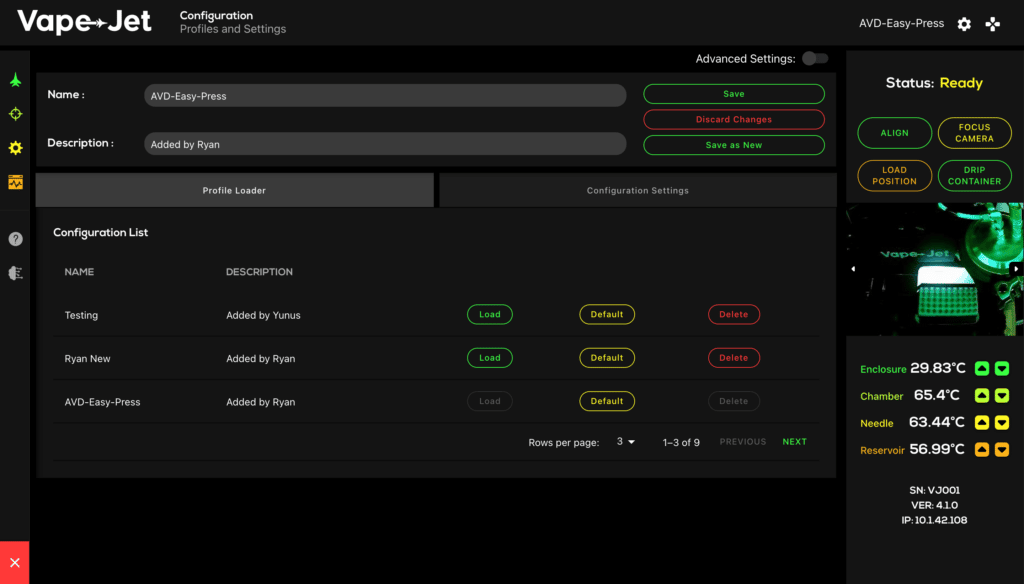Screen dimensions: 1024x584
Task: Click the Save button
Action: [x=734, y=94]
